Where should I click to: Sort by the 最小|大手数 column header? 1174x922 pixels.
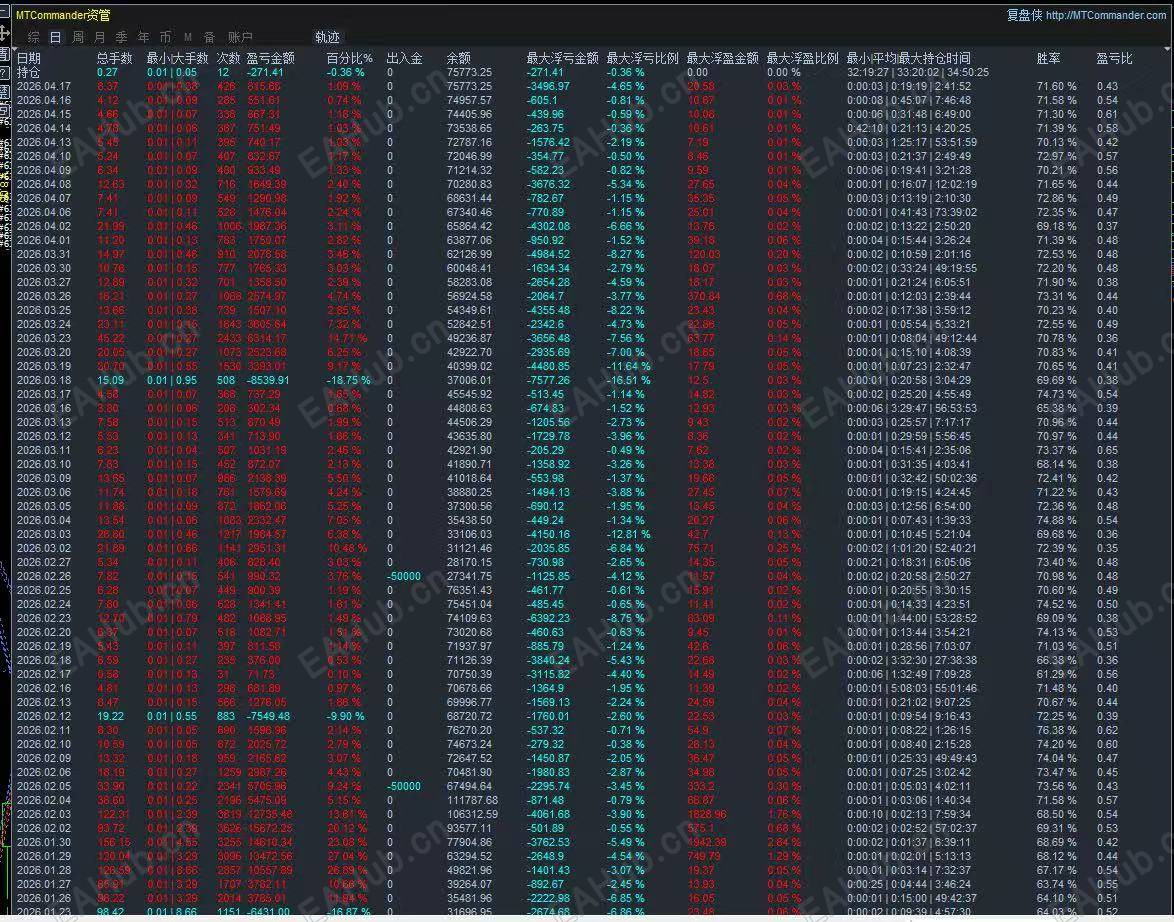point(177,58)
